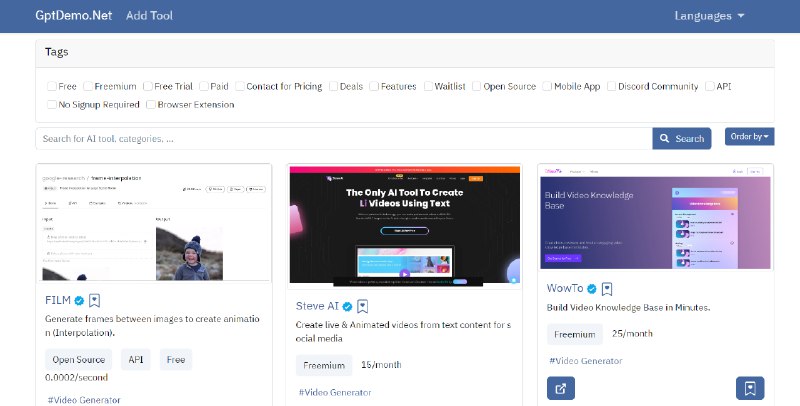Toggle the Browser Extension checkbox

click(151, 104)
